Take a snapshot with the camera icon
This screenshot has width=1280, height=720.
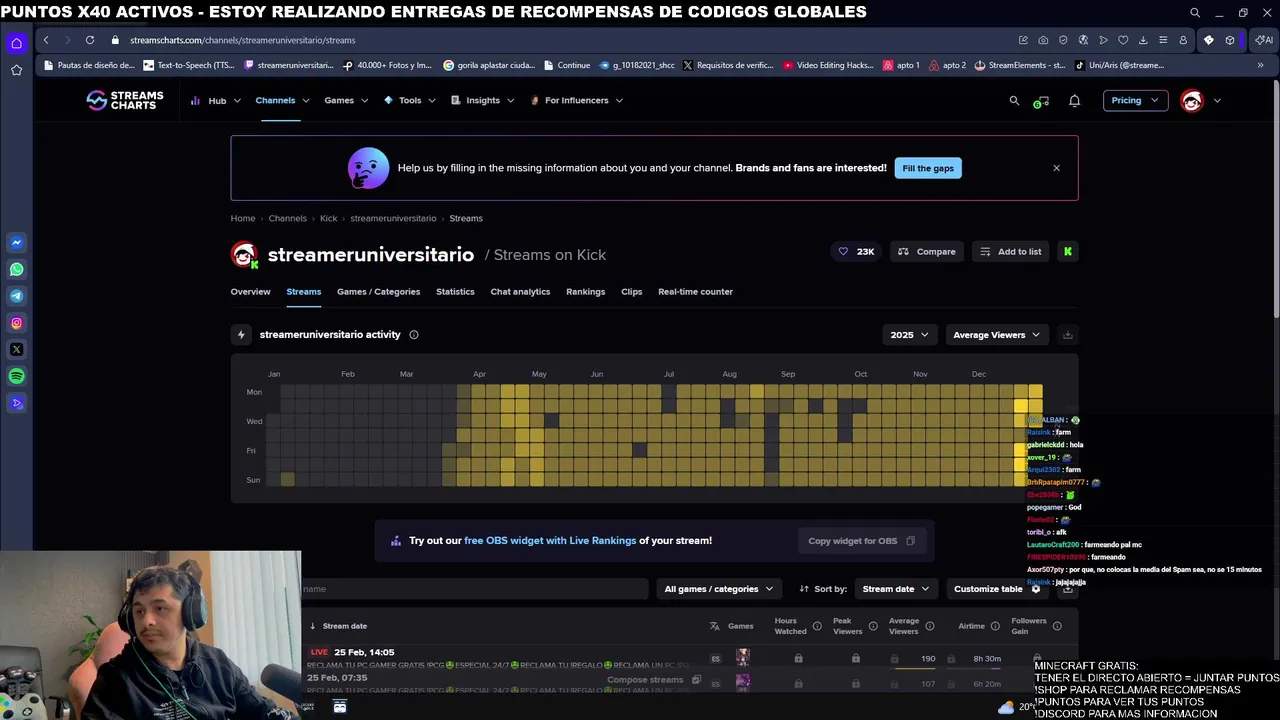point(1043,40)
